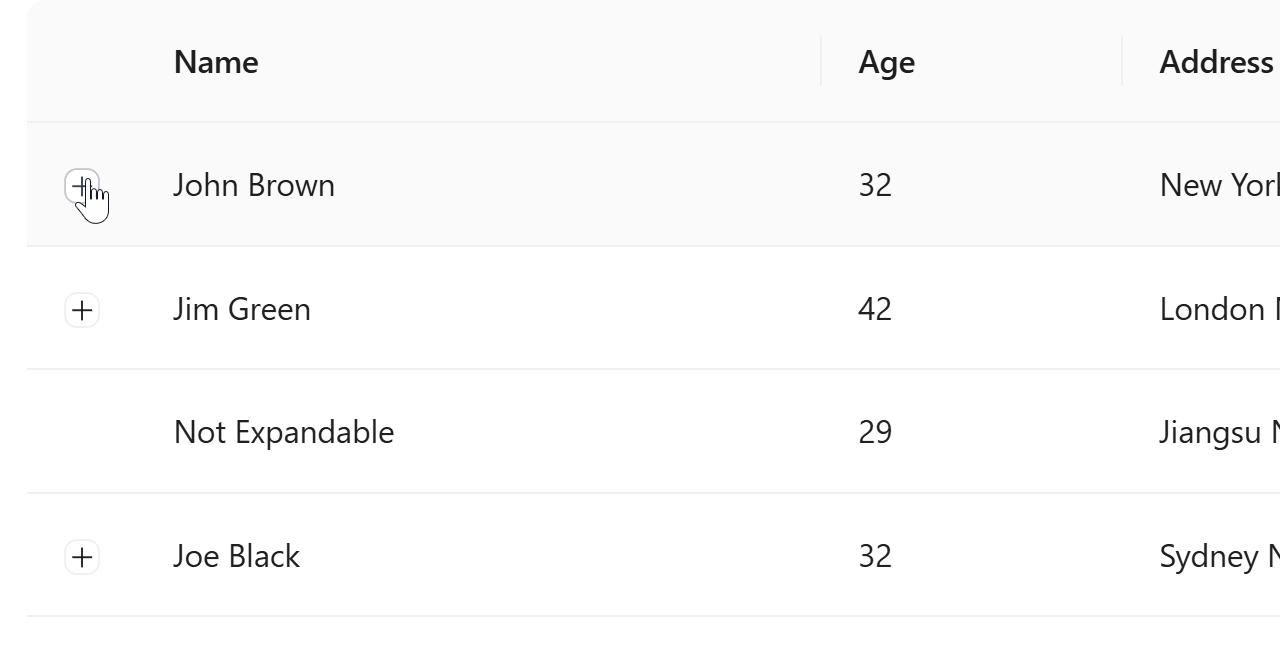Screen dimensions: 1280x648
Task: Select the Jim Green name cell
Action: click(242, 310)
